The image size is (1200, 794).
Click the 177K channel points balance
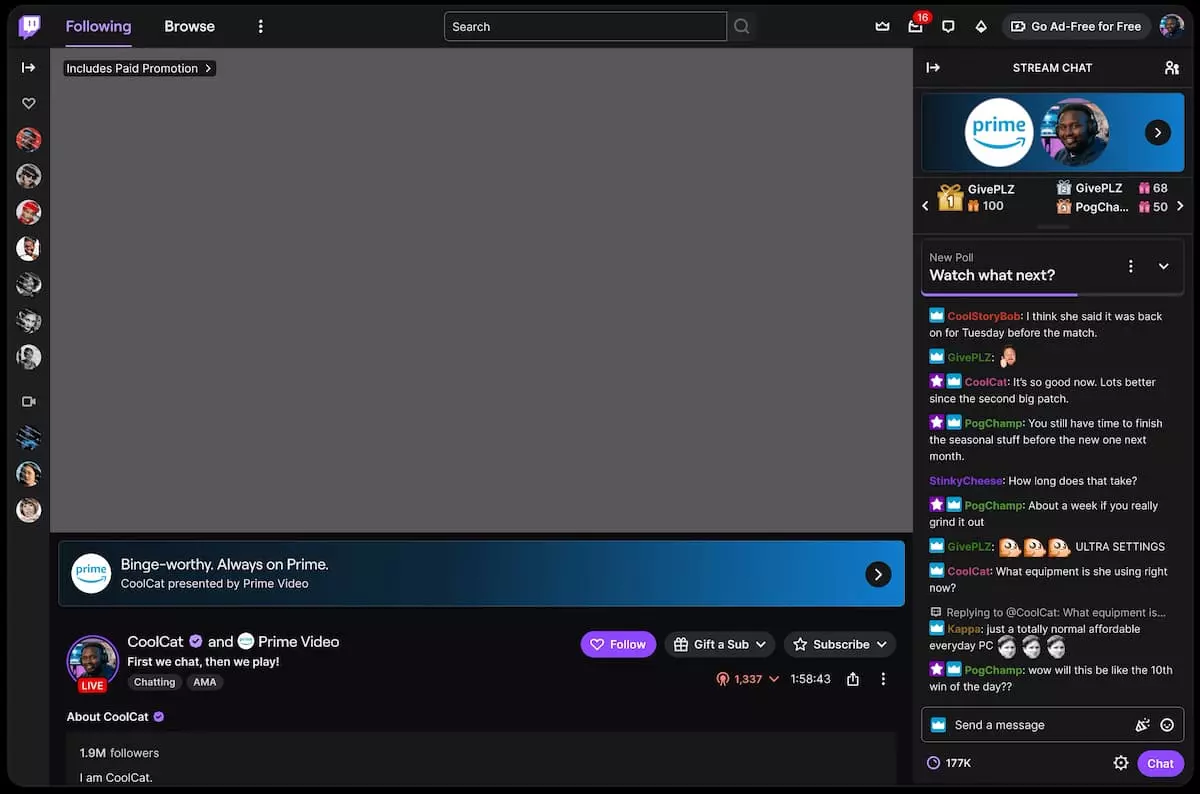pyautogui.click(x=949, y=763)
